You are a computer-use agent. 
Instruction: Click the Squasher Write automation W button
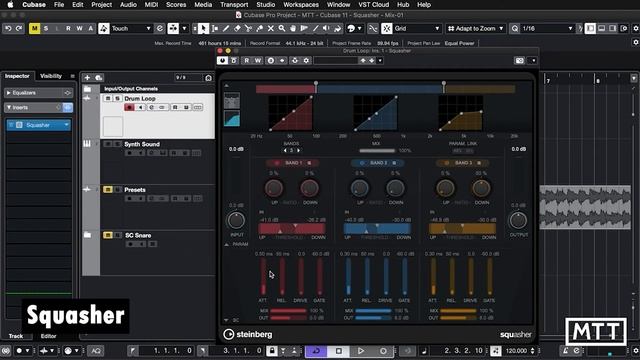tap(258, 60)
